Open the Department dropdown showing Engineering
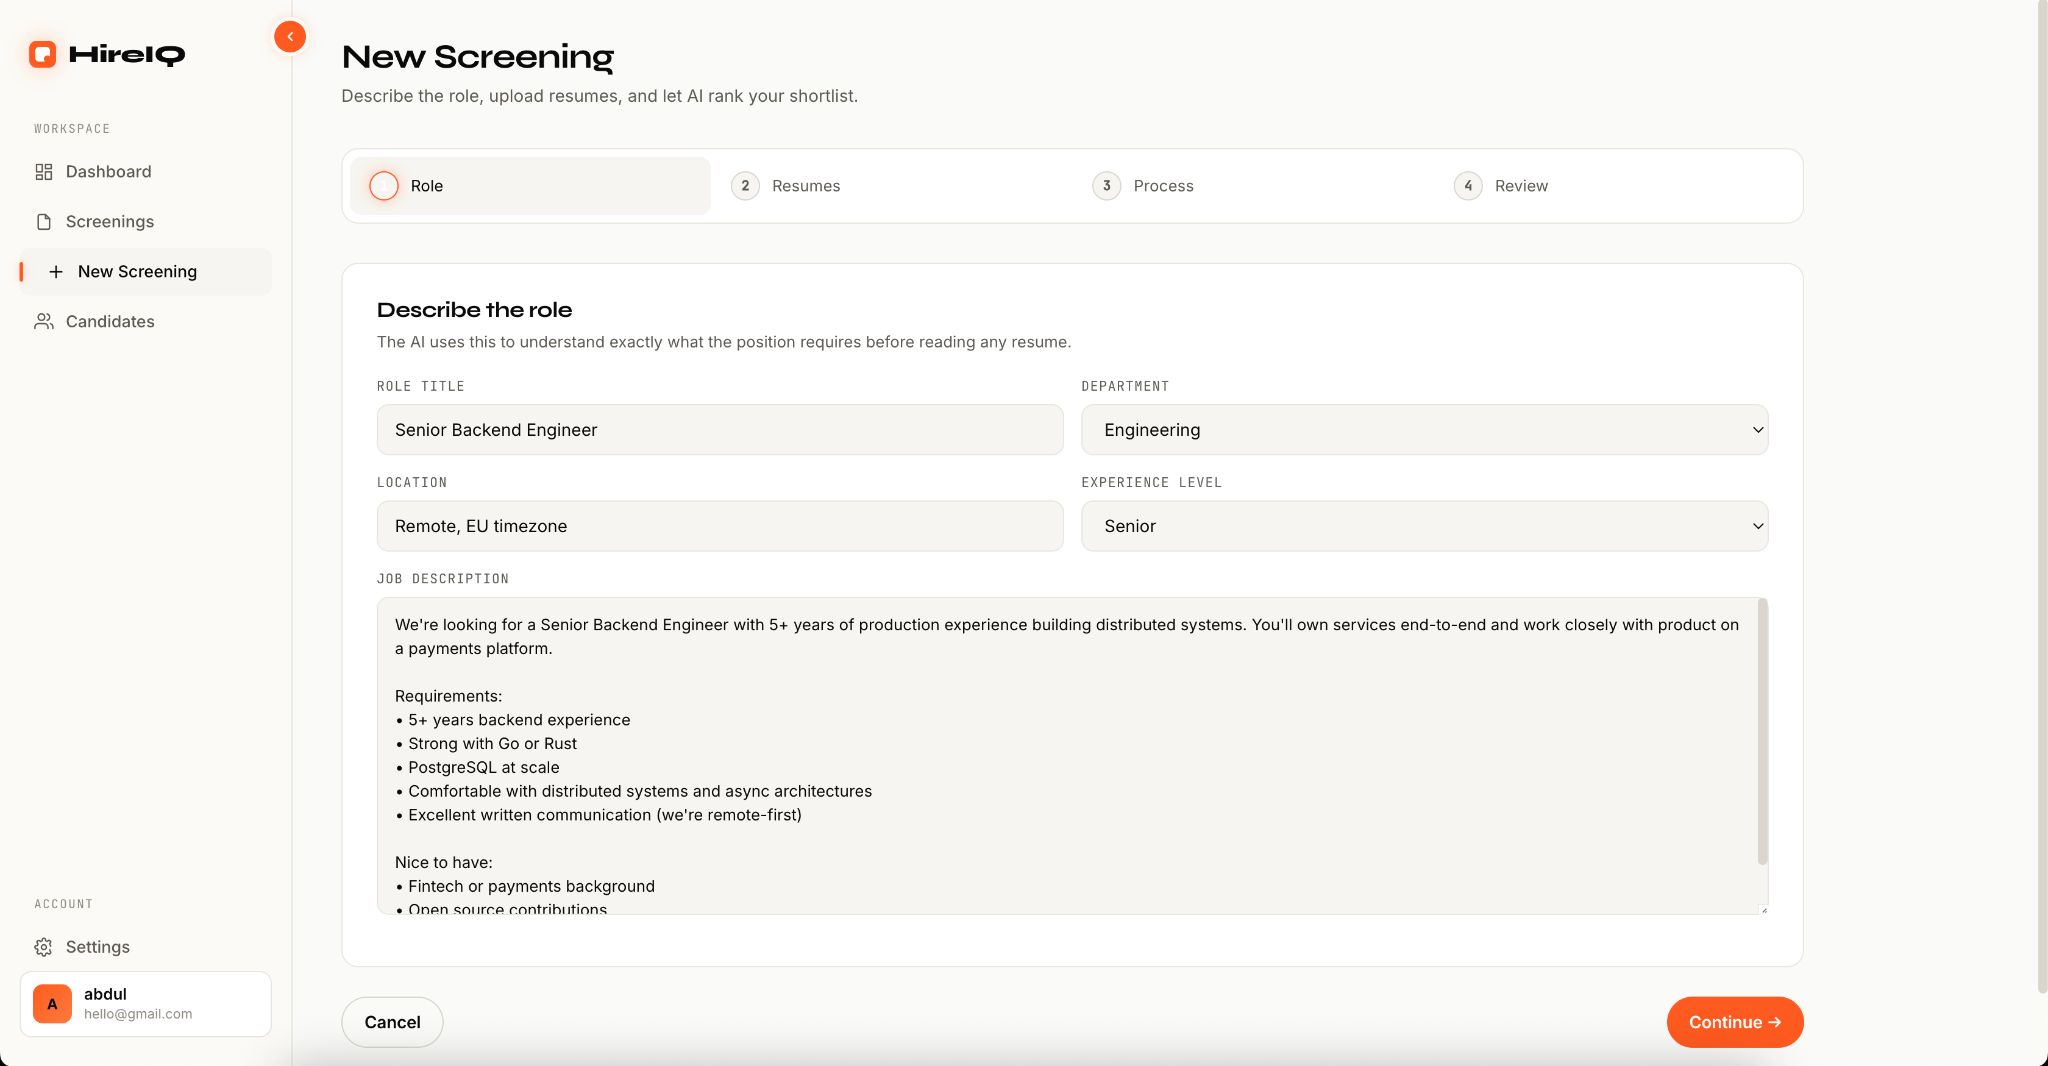Image resolution: width=2048 pixels, height=1066 pixels. click(1425, 430)
